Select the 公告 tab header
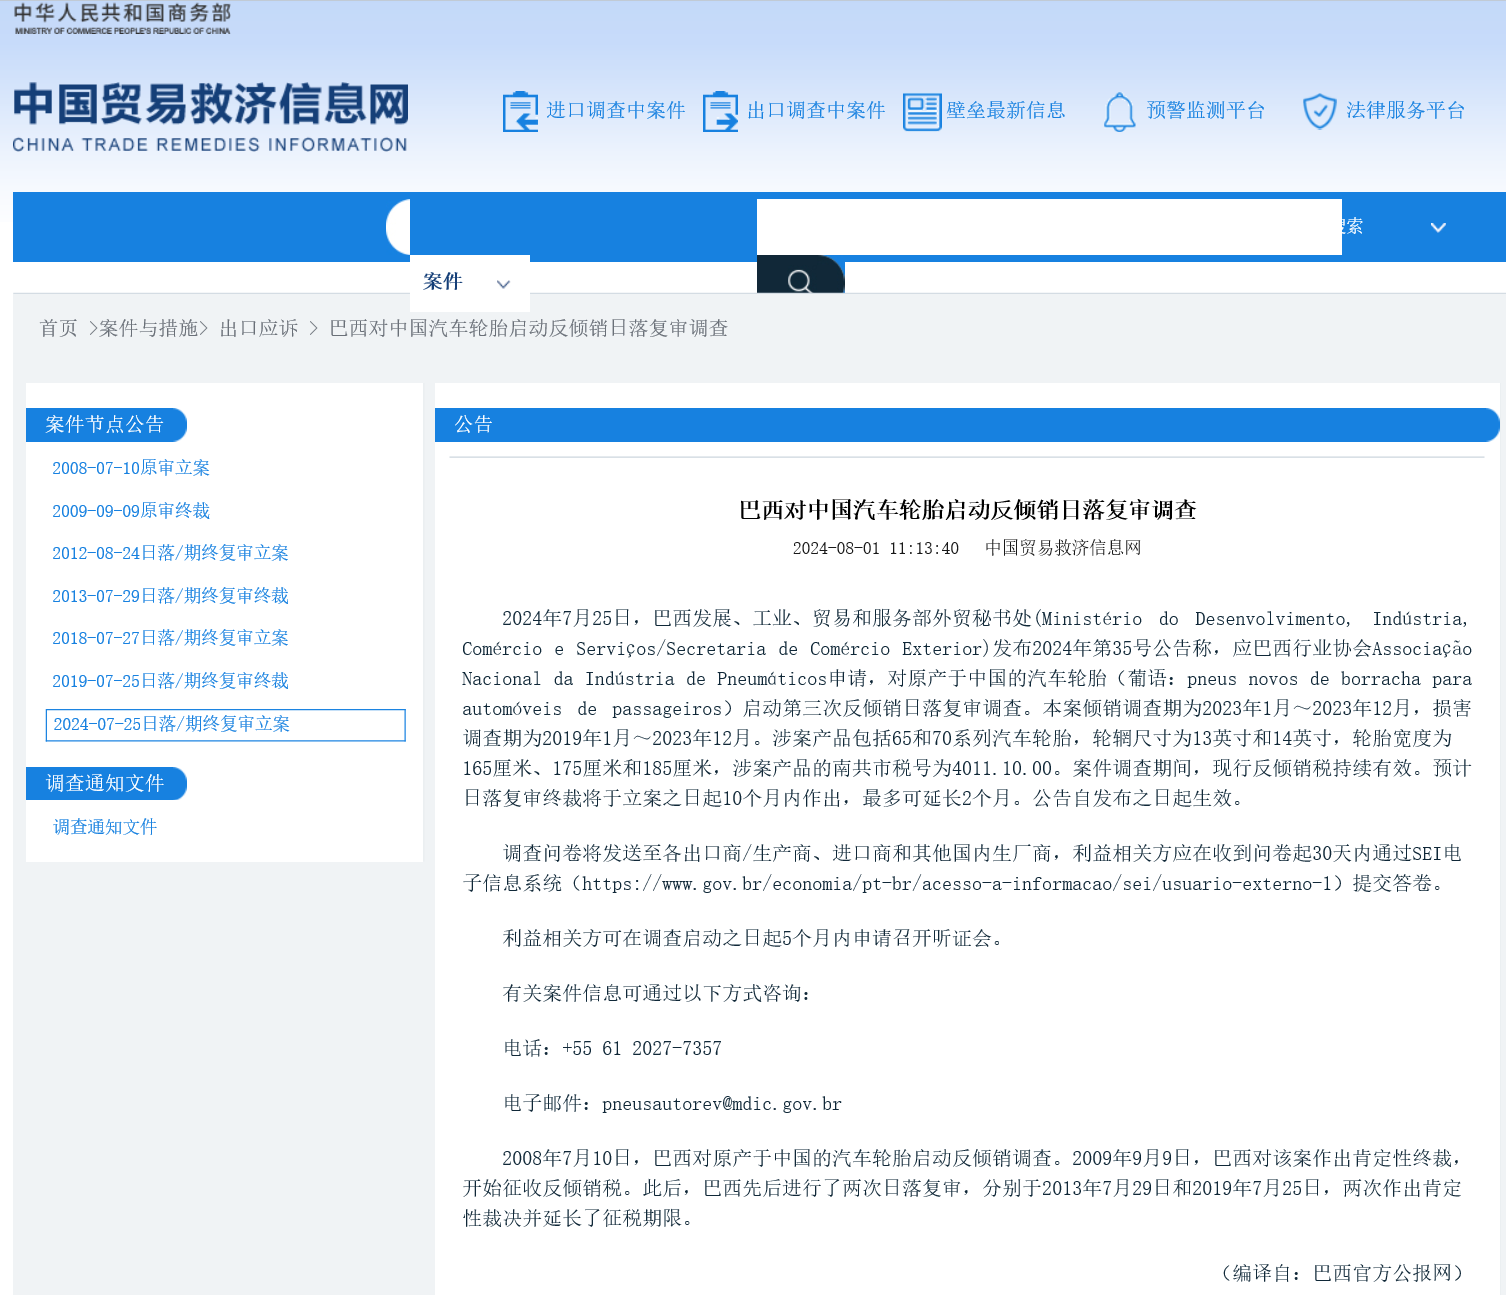Screen dimensions: 1506x1295 pyautogui.click(x=967, y=424)
